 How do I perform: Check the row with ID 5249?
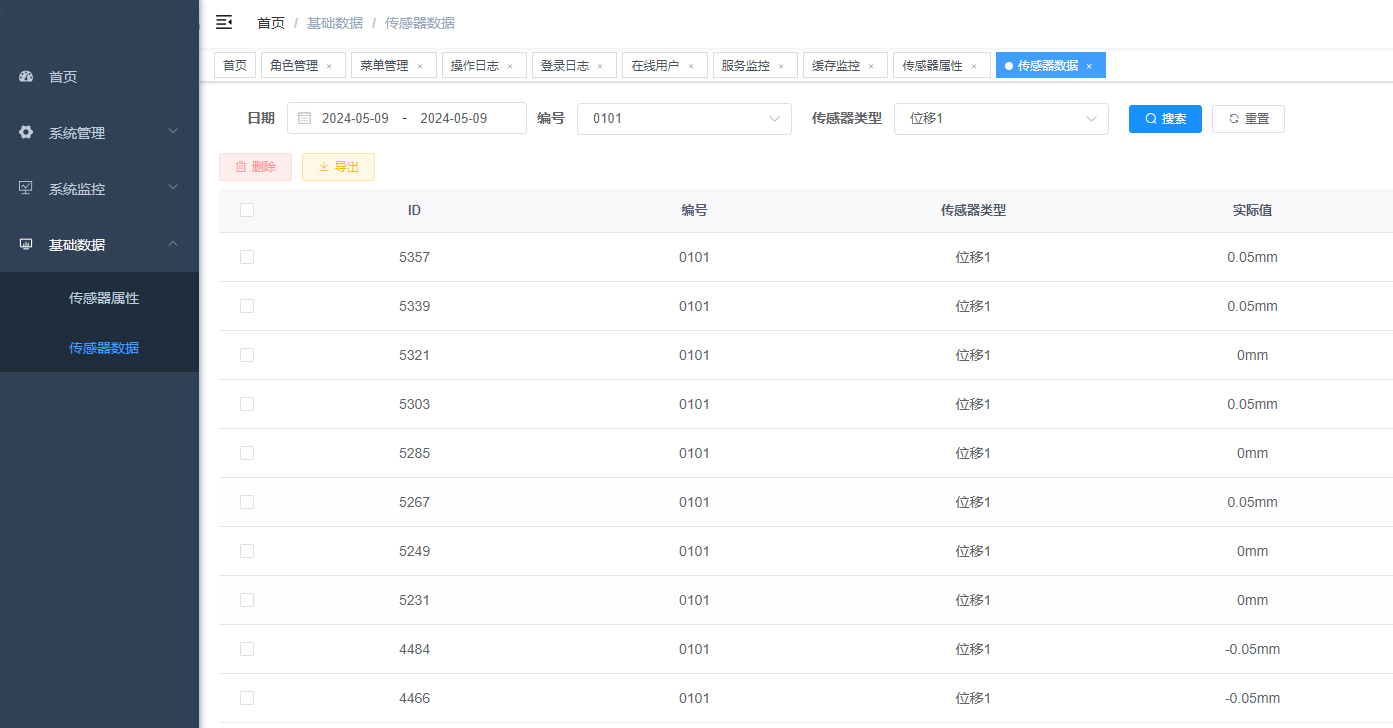coord(247,551)
